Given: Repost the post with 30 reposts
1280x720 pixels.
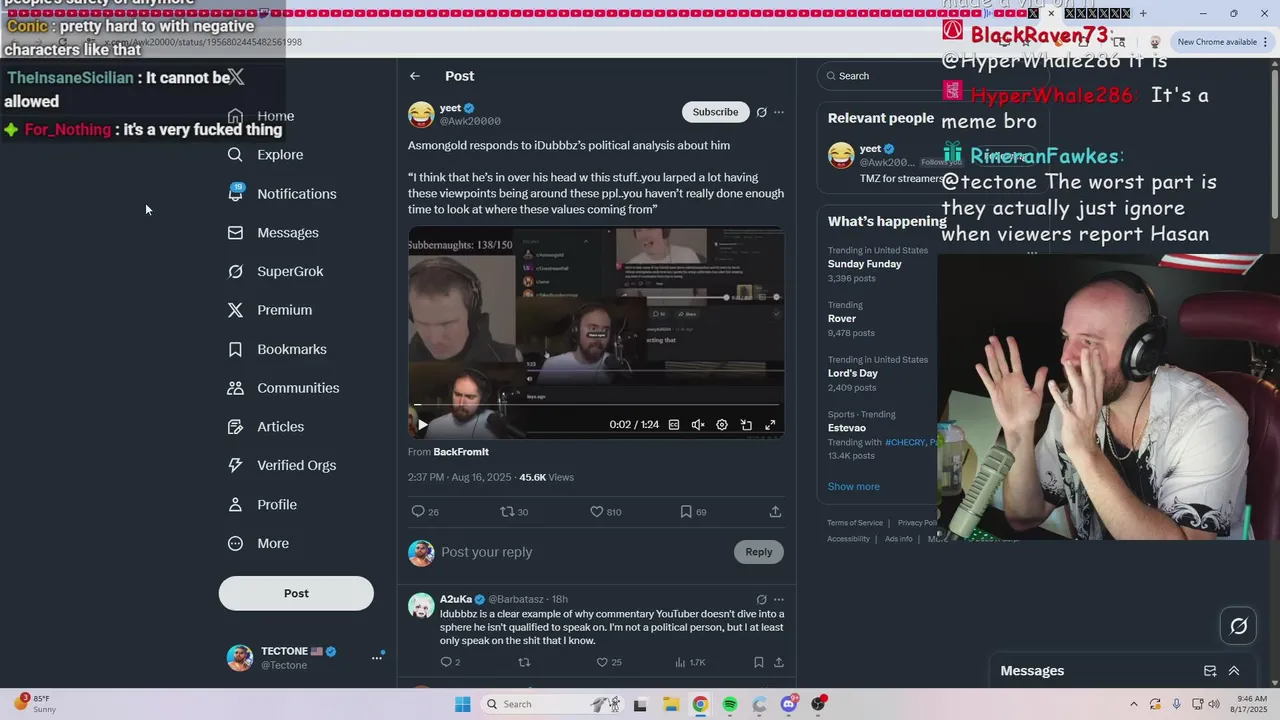Looking at the screenshot, I should tap(514, 511).
